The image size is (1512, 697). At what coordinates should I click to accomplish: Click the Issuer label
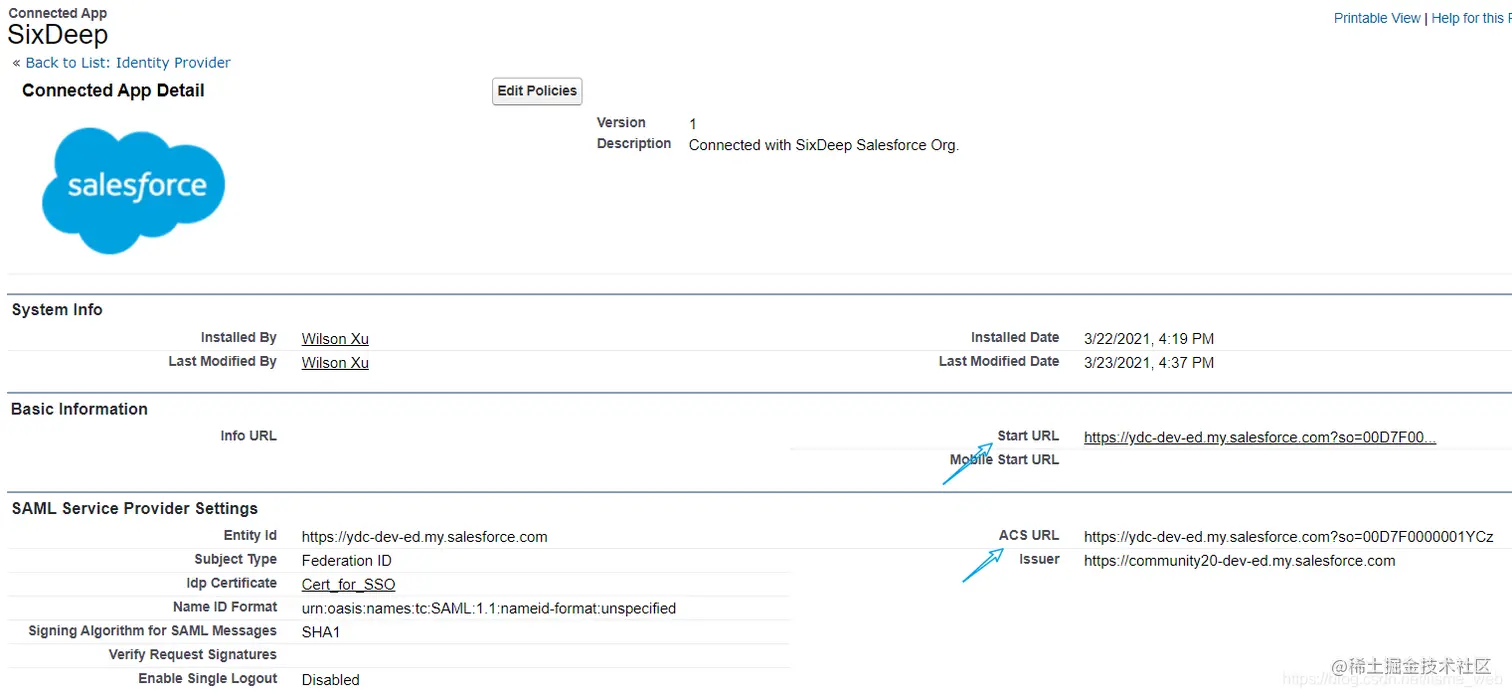click(1039, 559)
